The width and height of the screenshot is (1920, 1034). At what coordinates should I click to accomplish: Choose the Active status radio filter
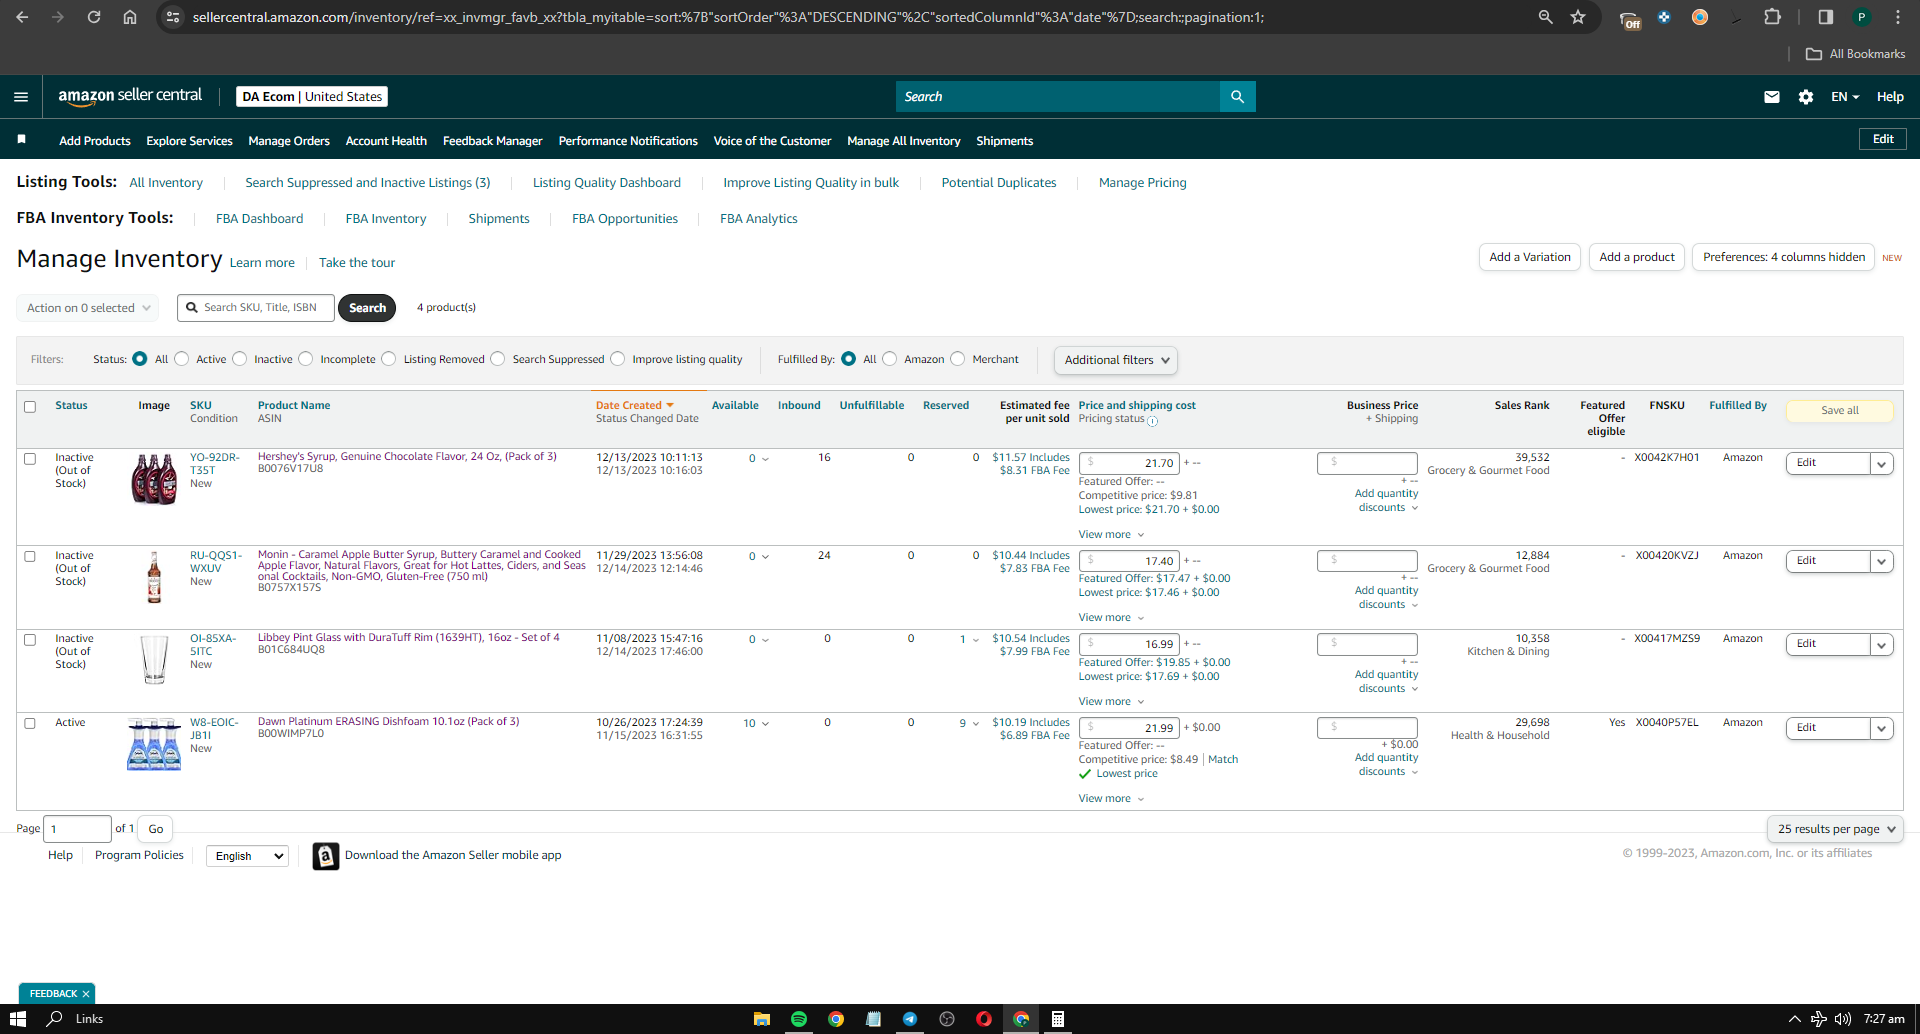click(x=182, y=359)
